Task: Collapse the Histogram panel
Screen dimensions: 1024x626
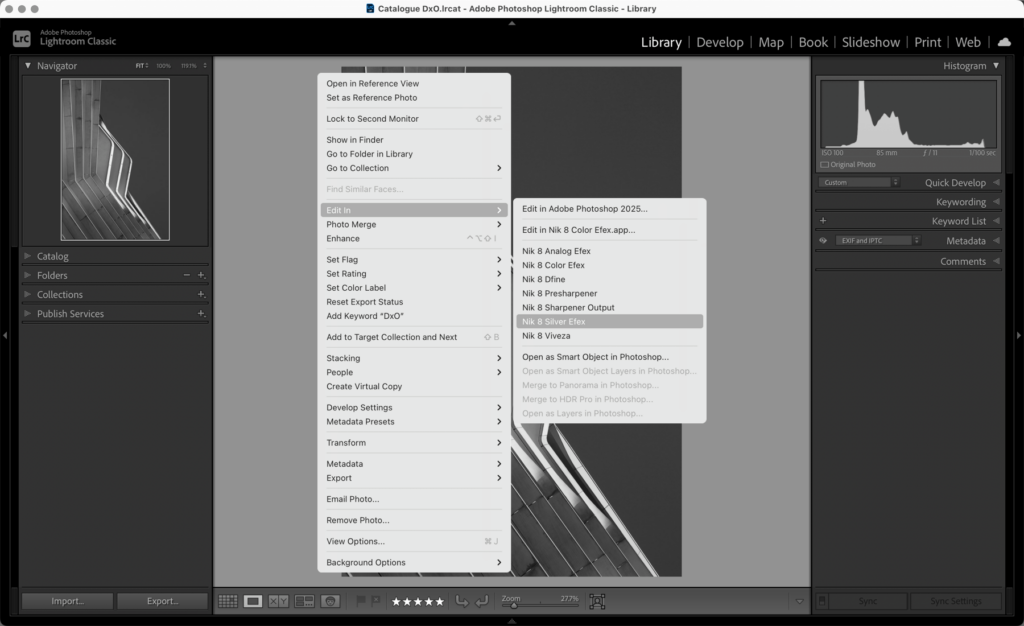Action: point(996,66)
